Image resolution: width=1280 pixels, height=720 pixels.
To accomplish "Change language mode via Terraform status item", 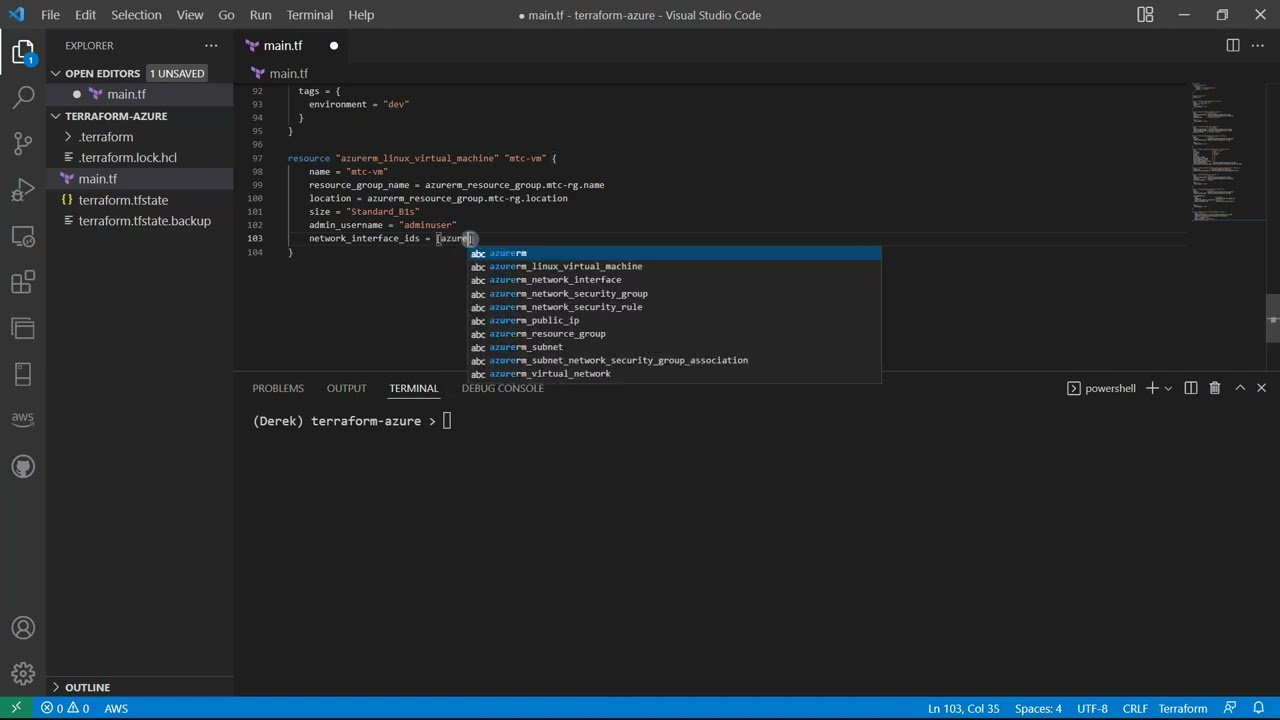I will (1183, 708).
